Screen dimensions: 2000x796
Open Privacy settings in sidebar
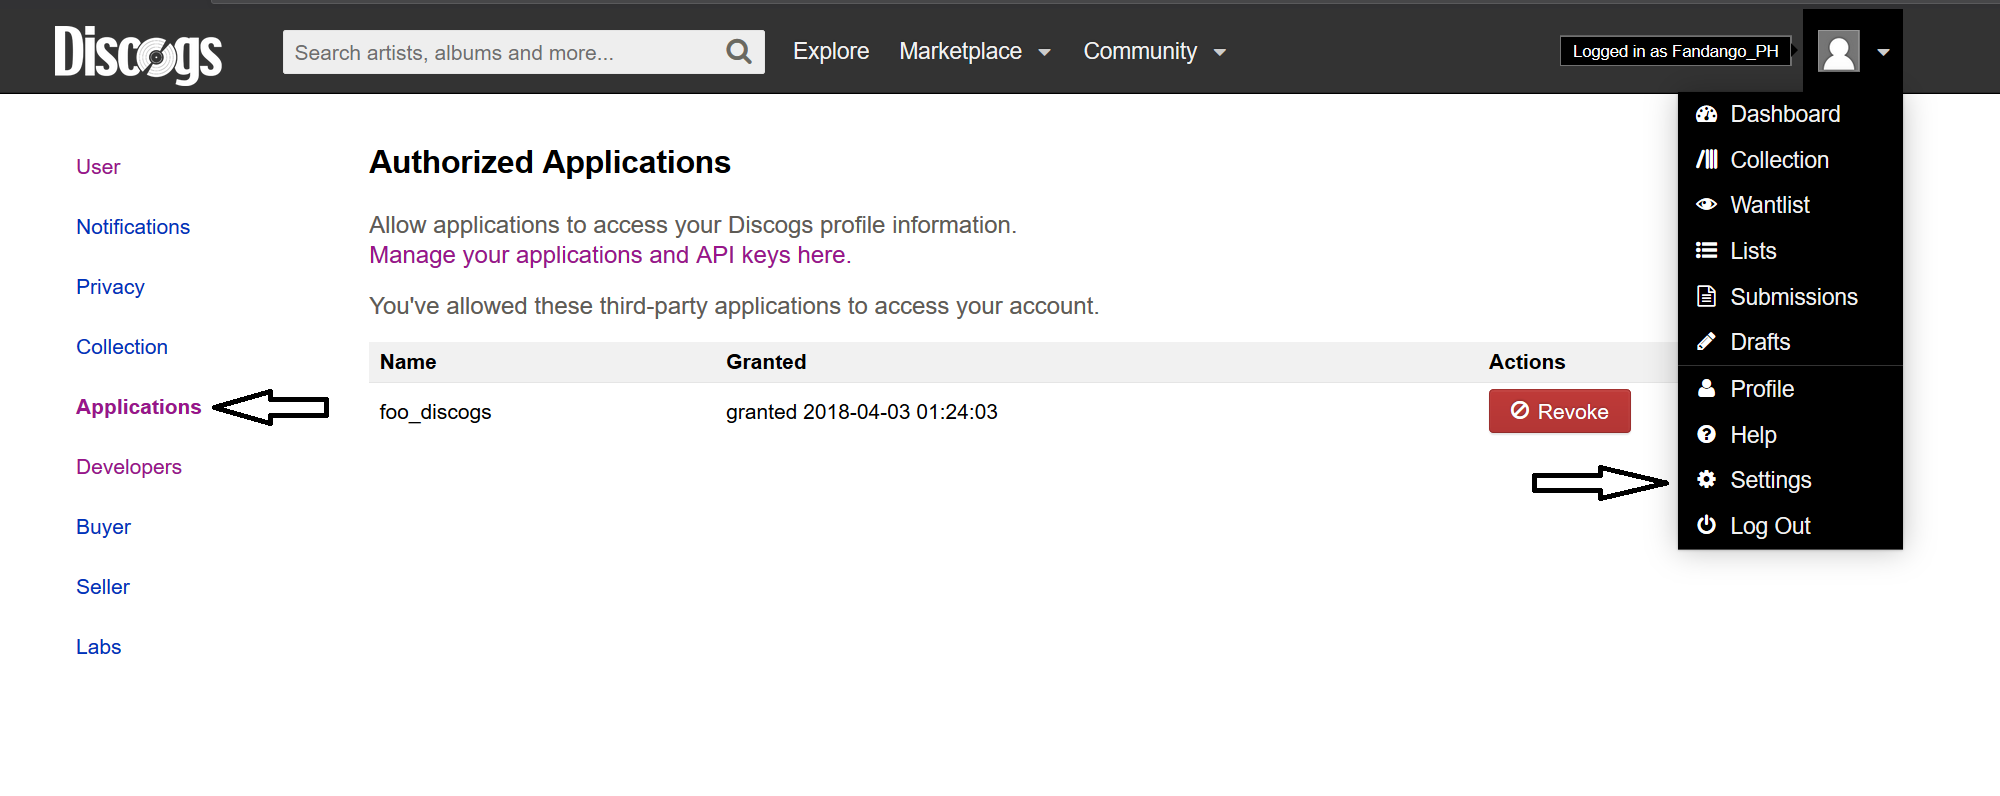point(110,287)
